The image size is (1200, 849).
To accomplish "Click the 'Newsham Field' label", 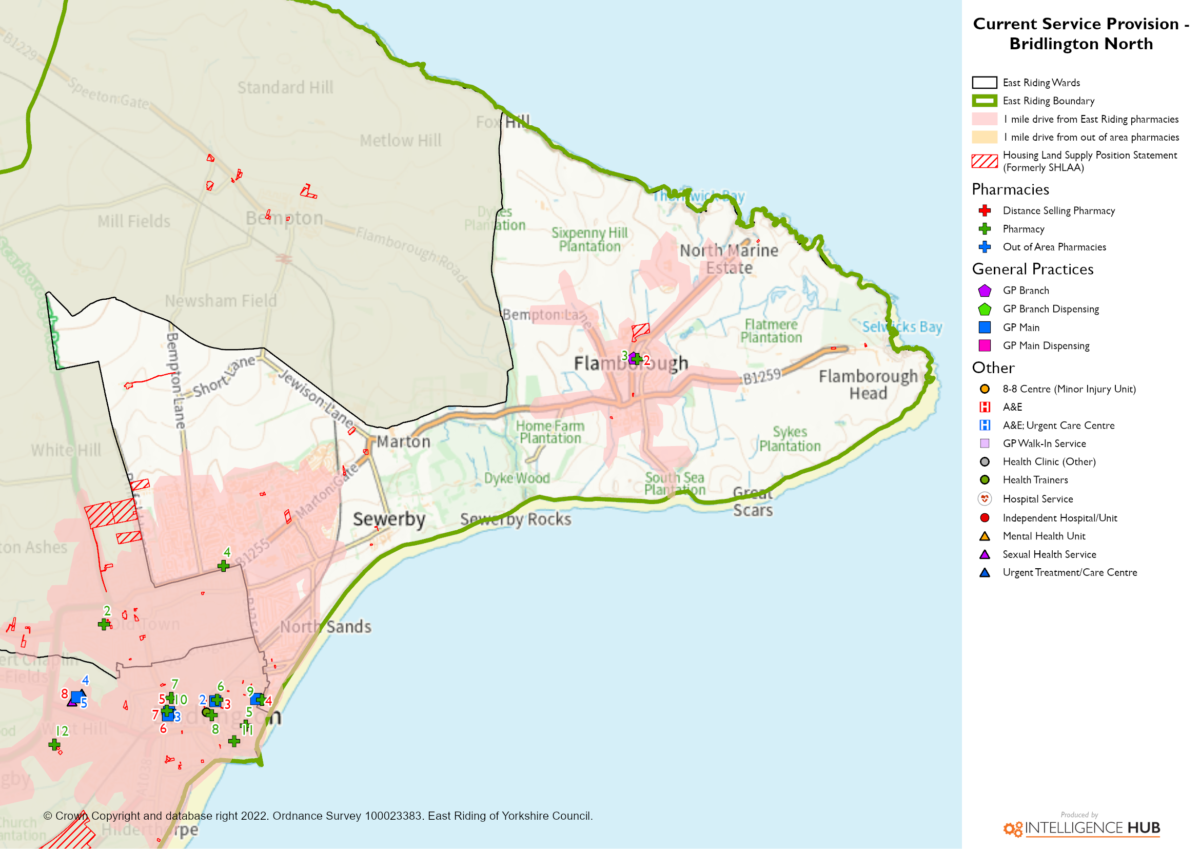I will [221, 301].
